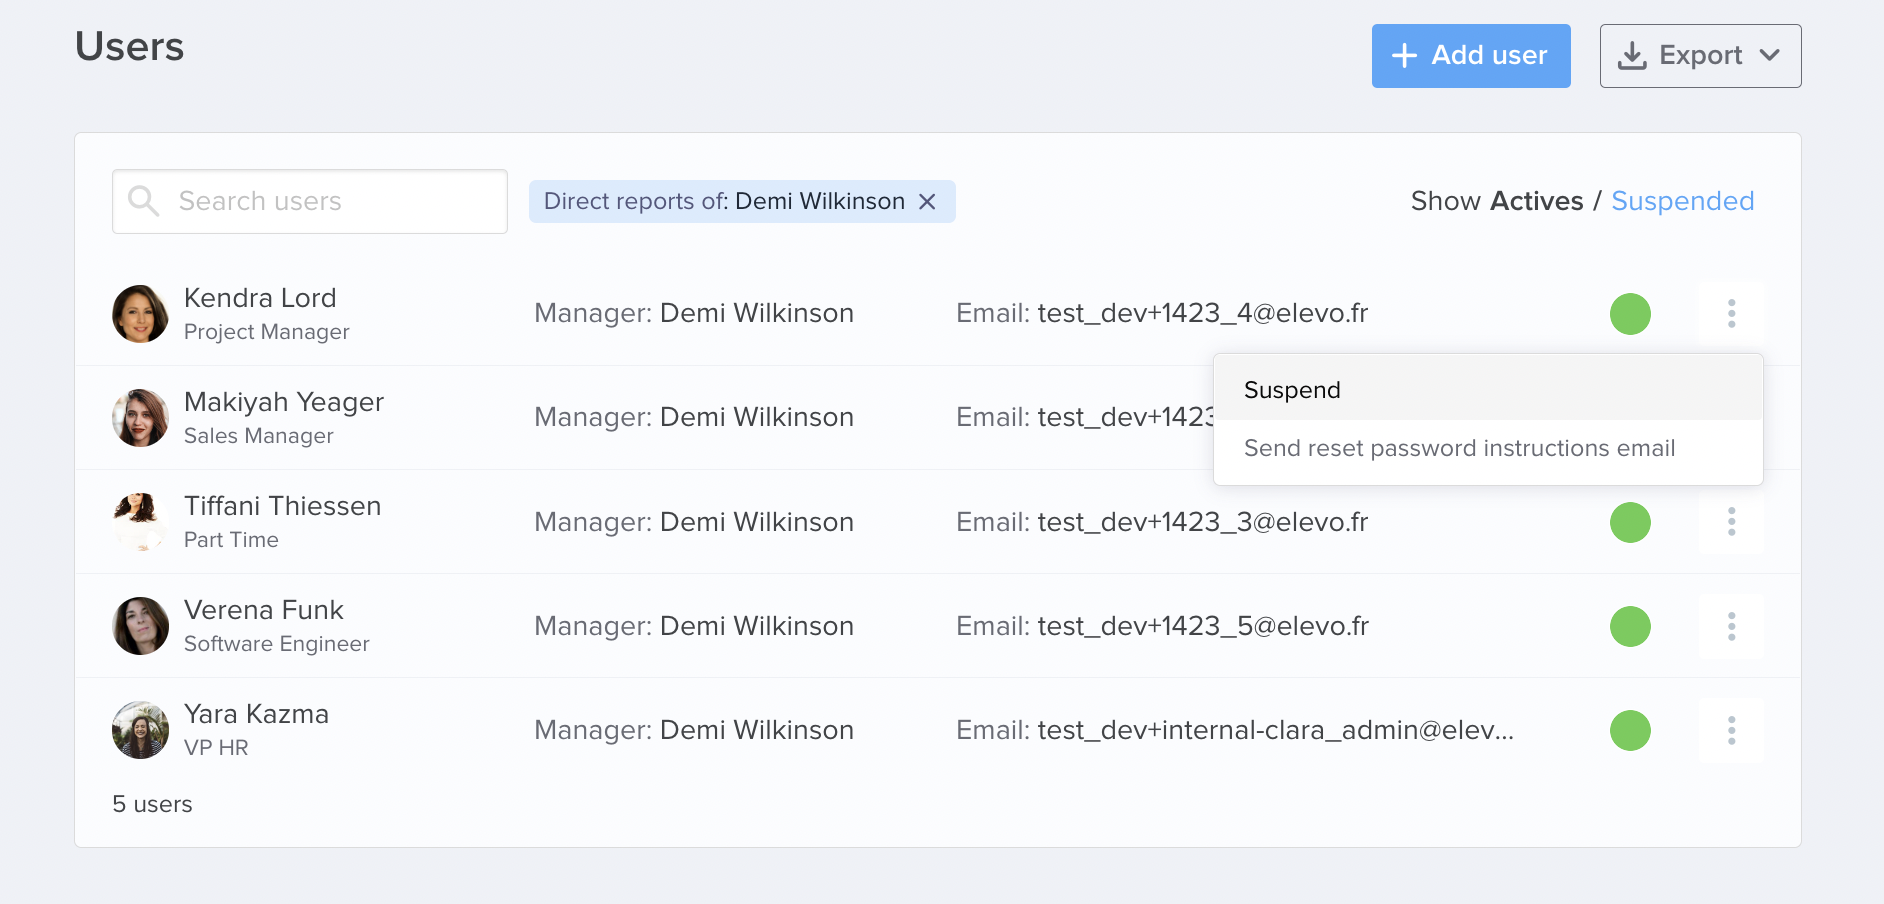This screenshot has width=1884, height=904.
Task: Click email test_dev+1423_3@elevo.fr
Action: (x=1202, y=522)
